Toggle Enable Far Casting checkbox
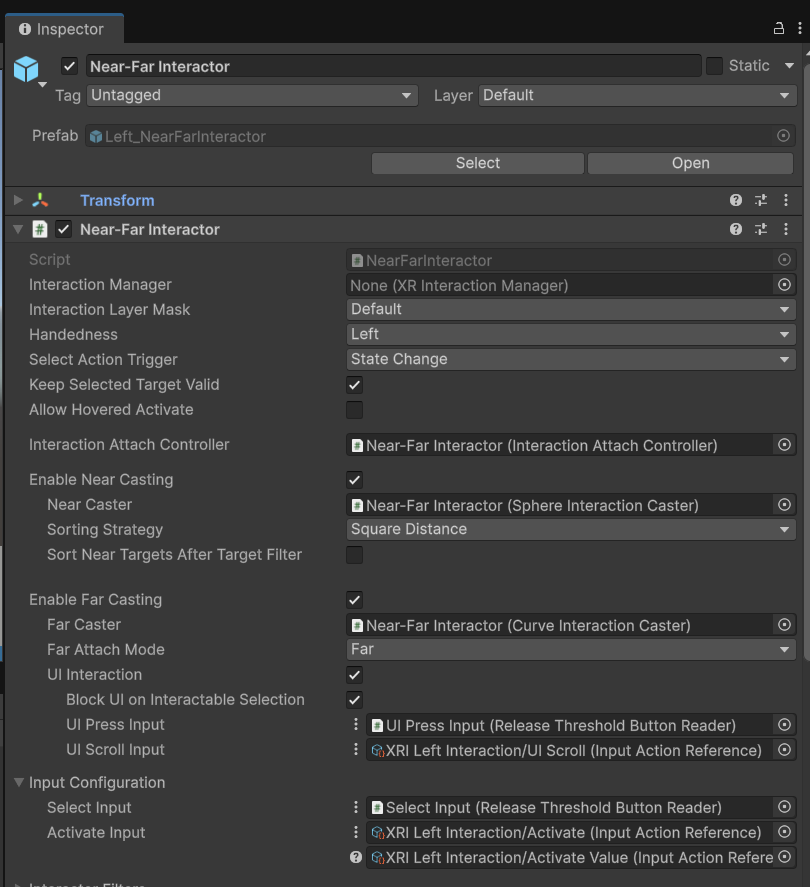This screenshot has width=810, height=887. 354,600
